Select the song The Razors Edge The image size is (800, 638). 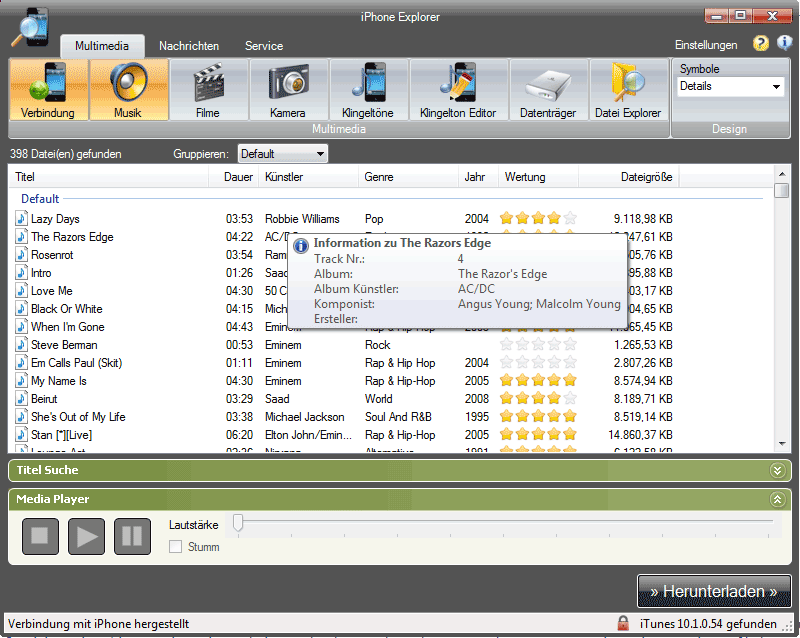pyautogui.click(x=72, y=237)
